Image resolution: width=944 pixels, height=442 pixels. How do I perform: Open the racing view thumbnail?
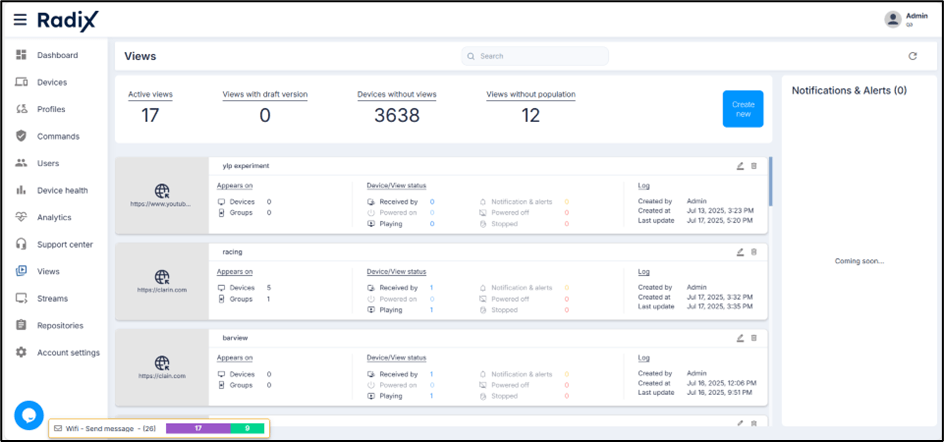tap(162, 281)
